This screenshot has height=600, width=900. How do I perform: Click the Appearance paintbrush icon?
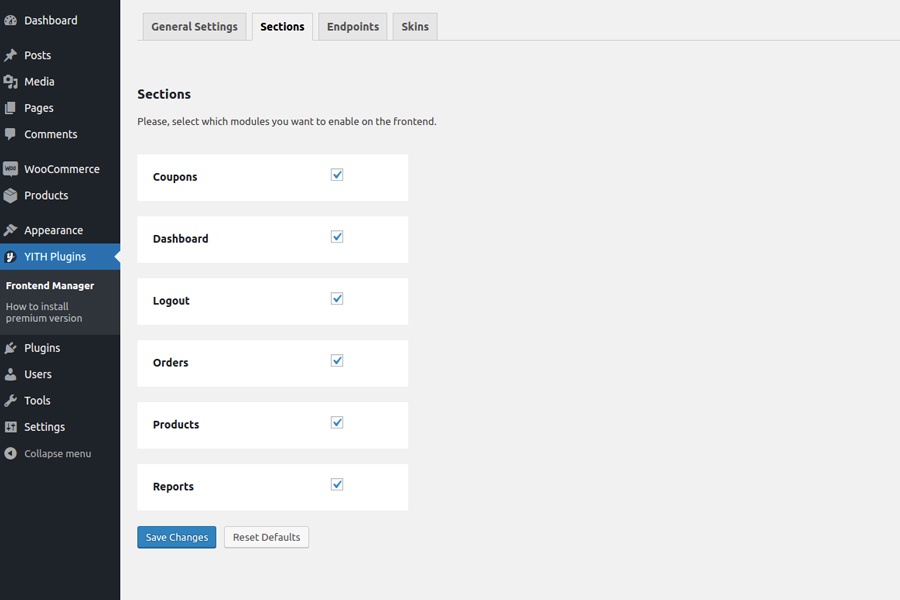(x=11, y=230)
